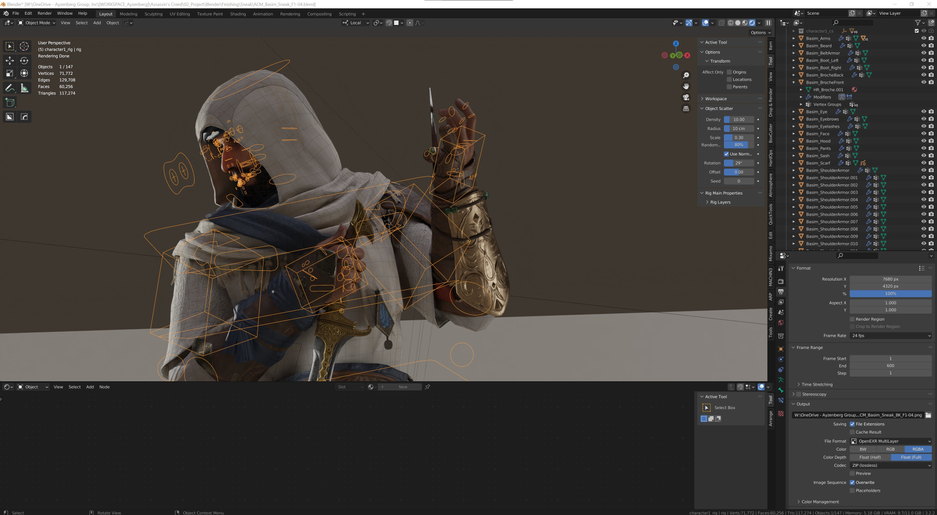The height and width of the screenshot is (515, 937).
Task: Enable the Origins checkbox under Affect Only
Action: pos(730,72)
